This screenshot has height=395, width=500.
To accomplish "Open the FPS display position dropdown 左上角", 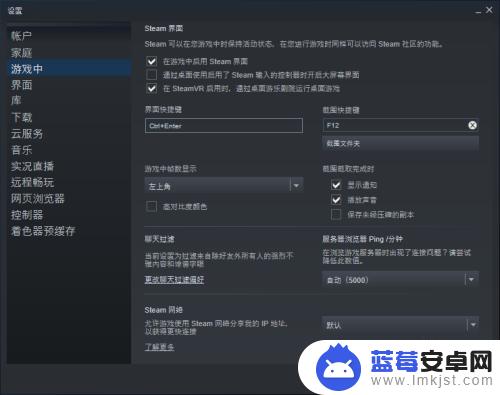I will [224, 185].
